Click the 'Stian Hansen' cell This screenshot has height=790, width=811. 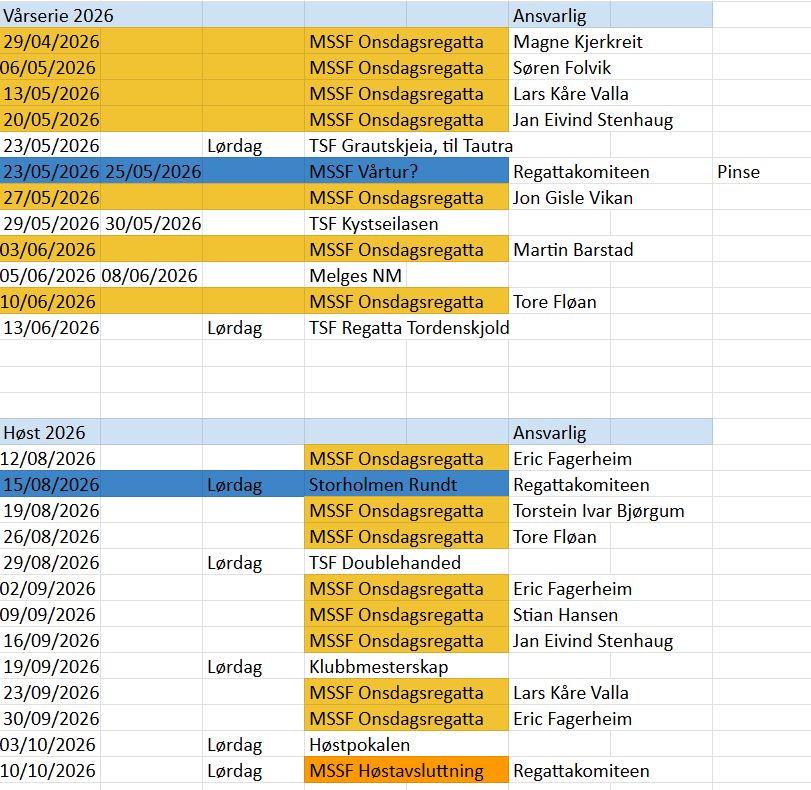(565, 615)
